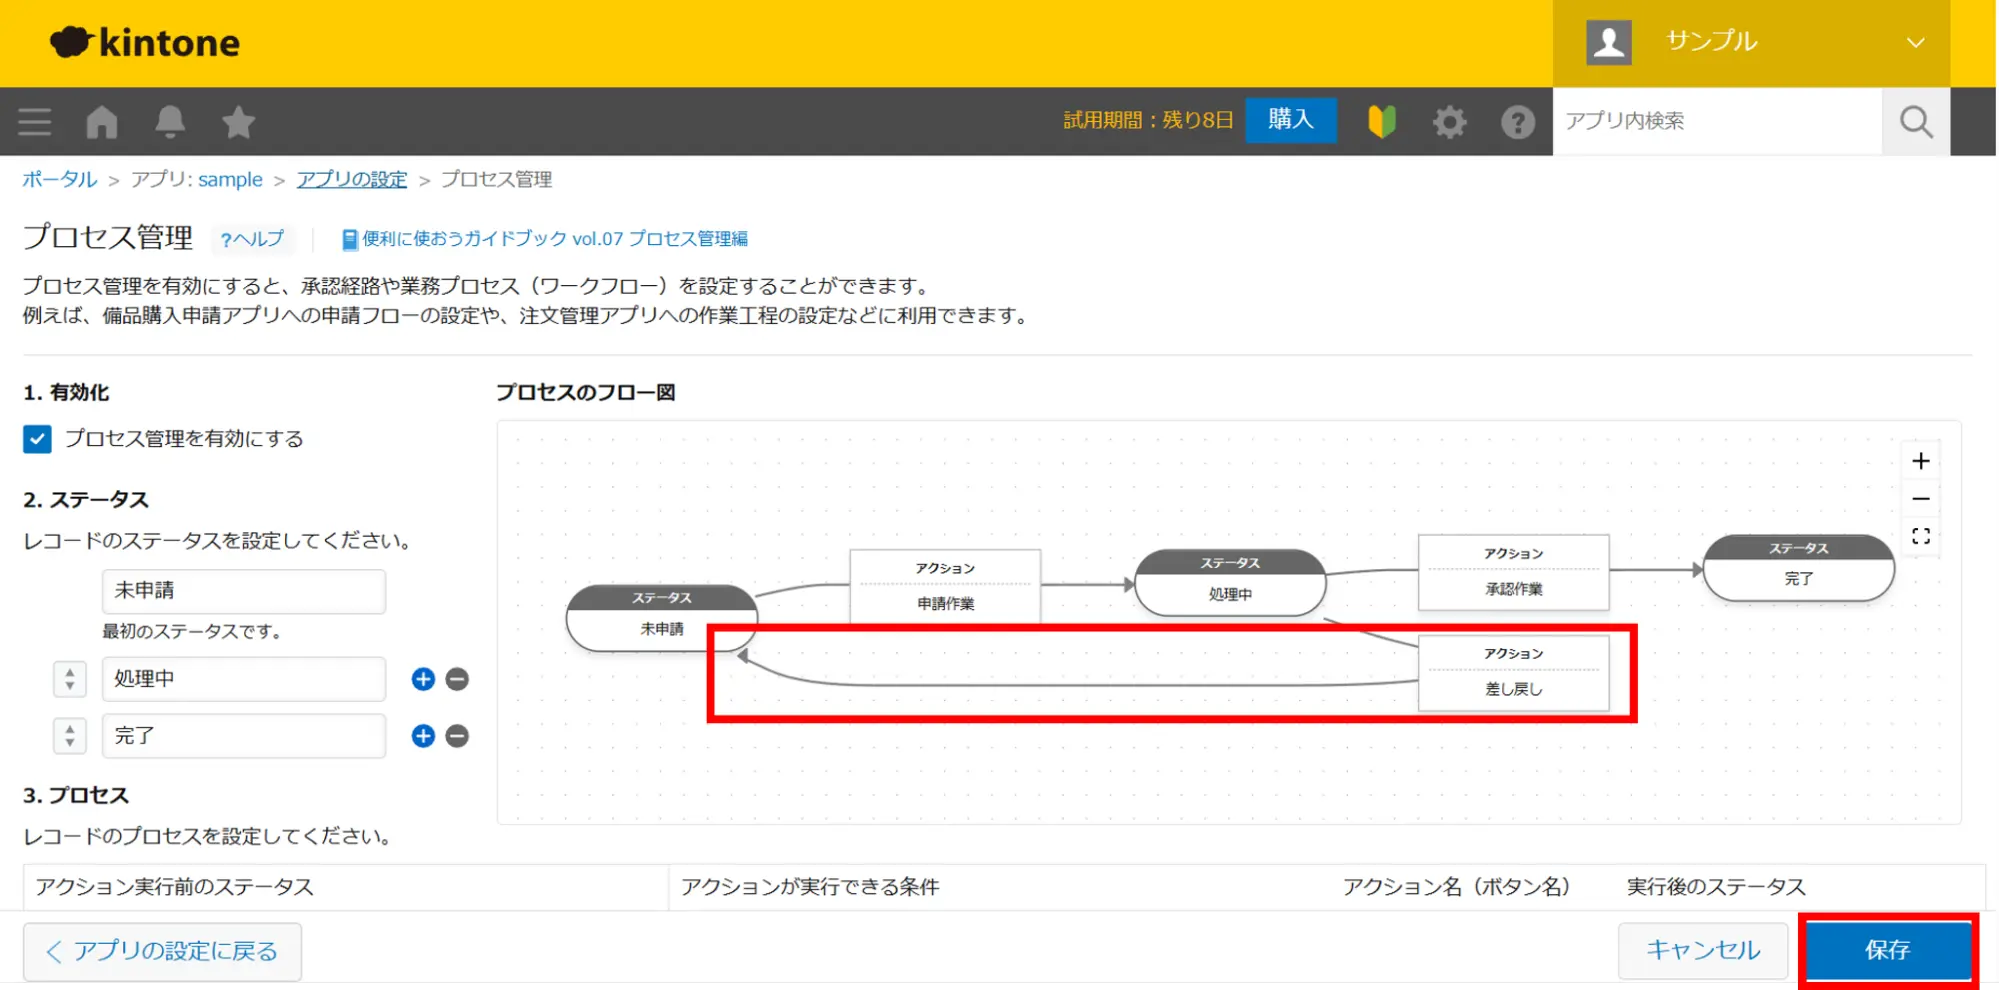Click the beginner guide leaf icon
Screen dimensions: 1999x990
coord(1381,122)
